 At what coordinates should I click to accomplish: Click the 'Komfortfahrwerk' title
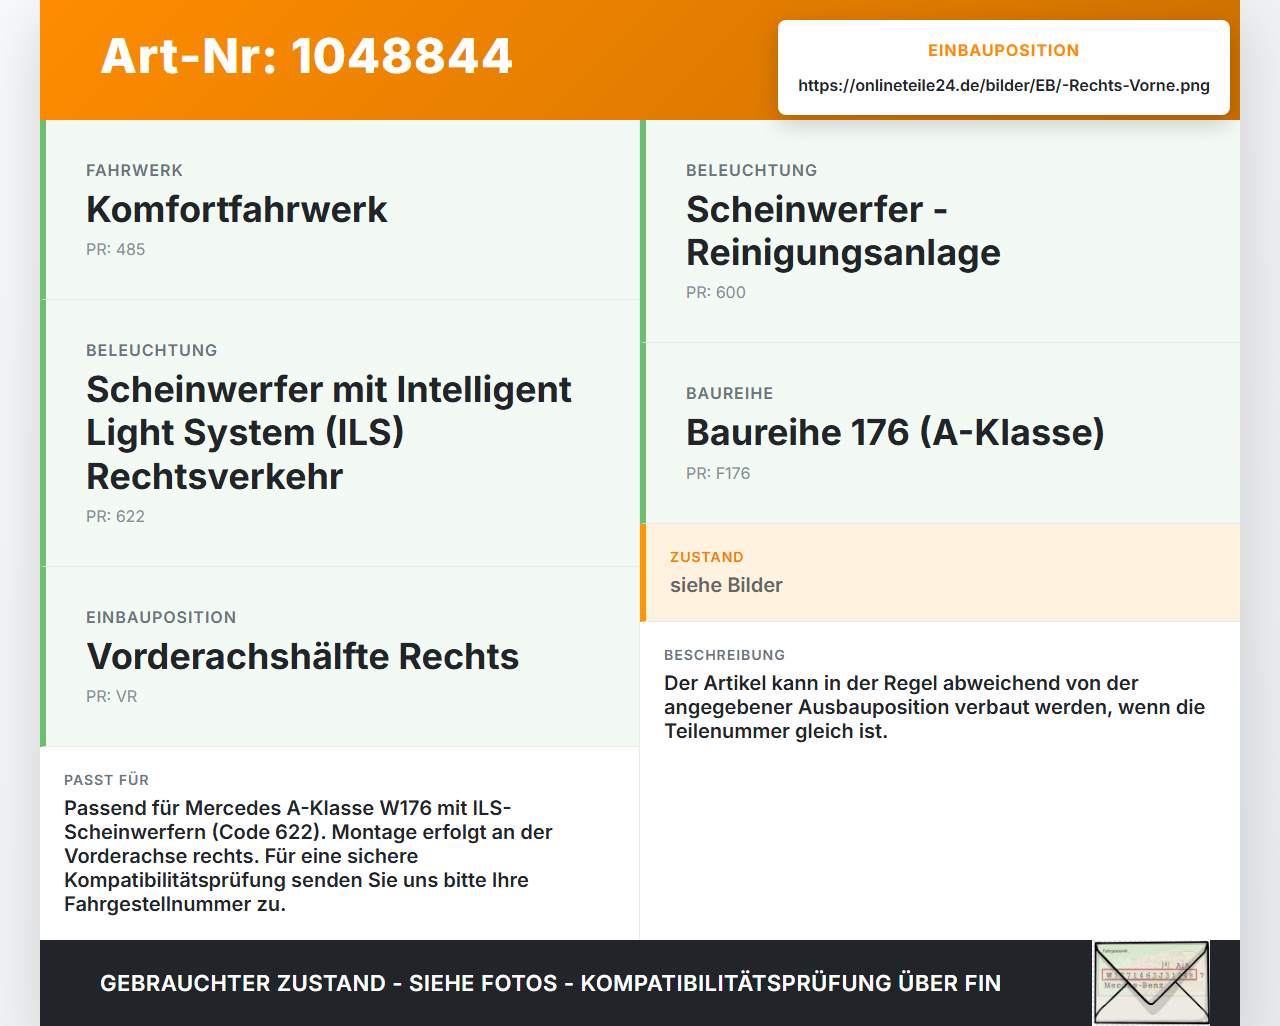(237, 209)
